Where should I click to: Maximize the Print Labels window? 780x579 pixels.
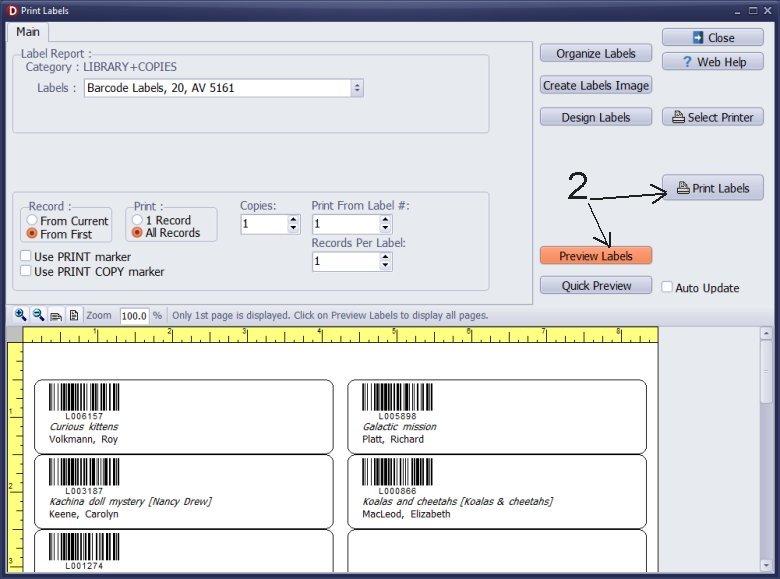point(753,10)
